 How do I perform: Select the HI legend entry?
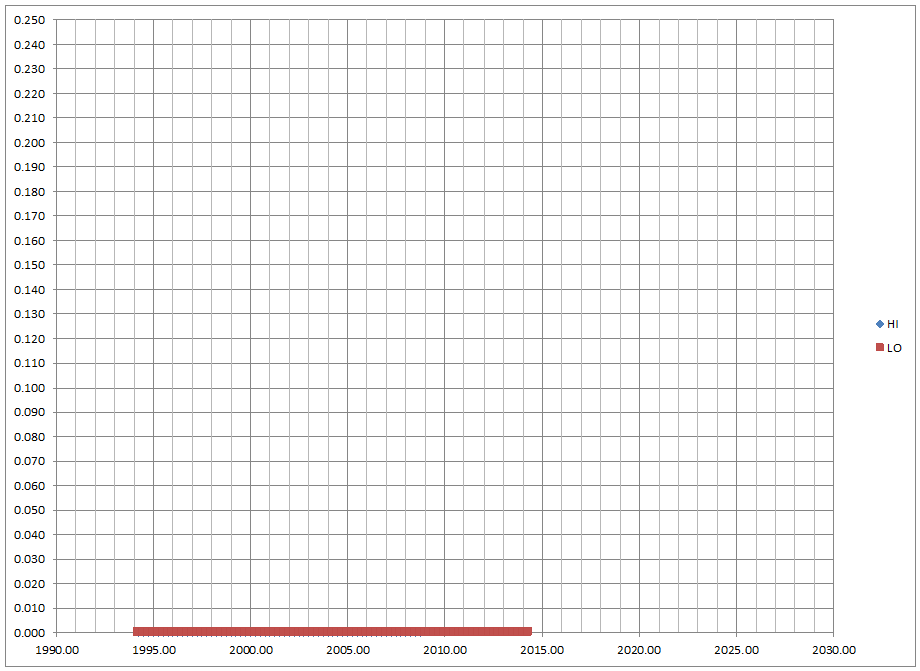coord(887,324)
